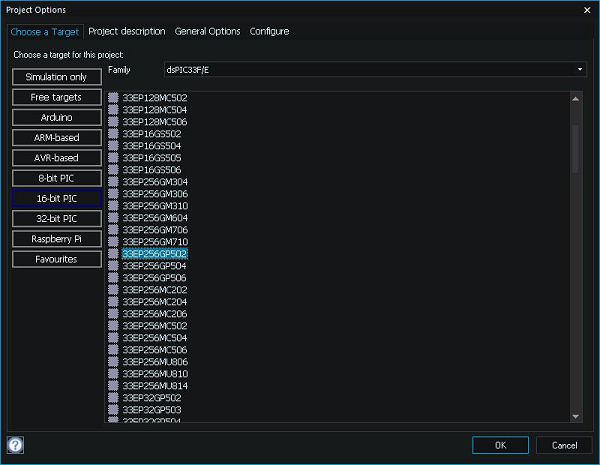Open the Project description tab
600x465 pixels.
click(127, 31)
